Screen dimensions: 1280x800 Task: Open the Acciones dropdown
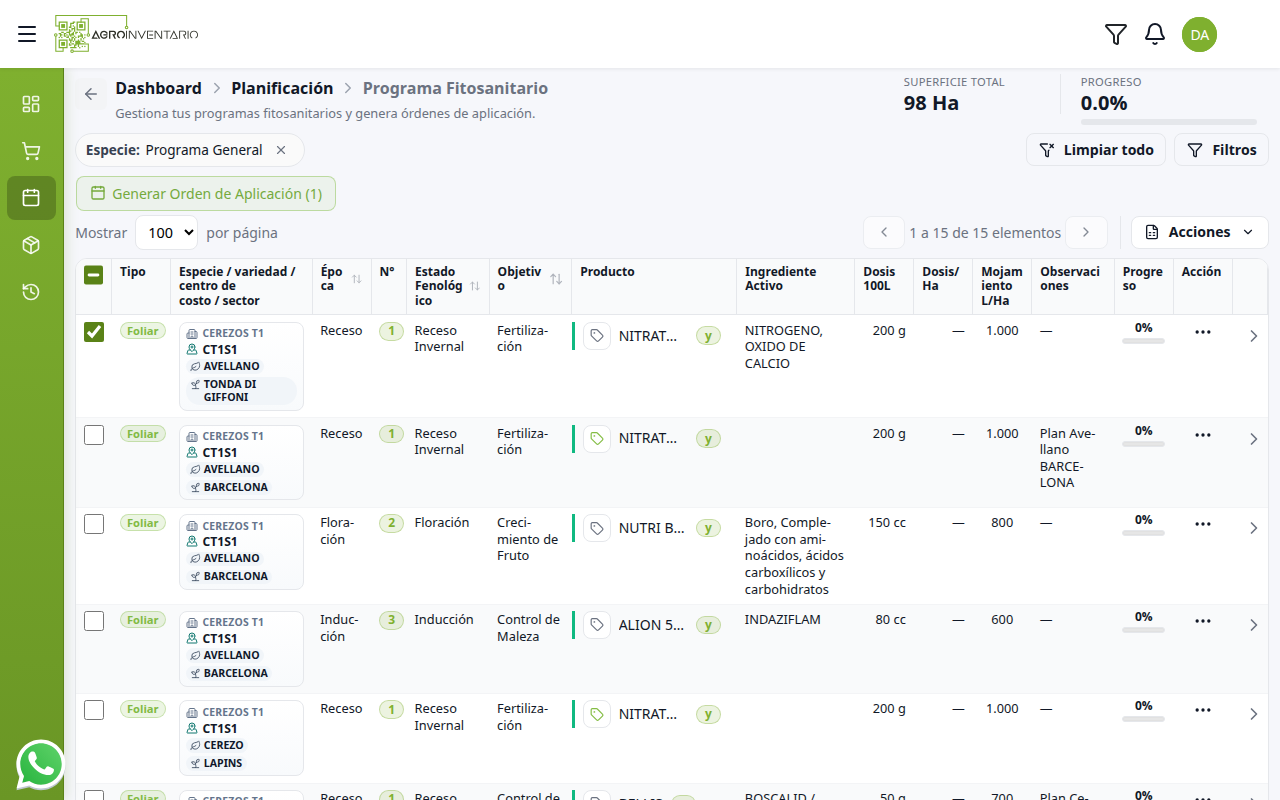[1200, 232]
